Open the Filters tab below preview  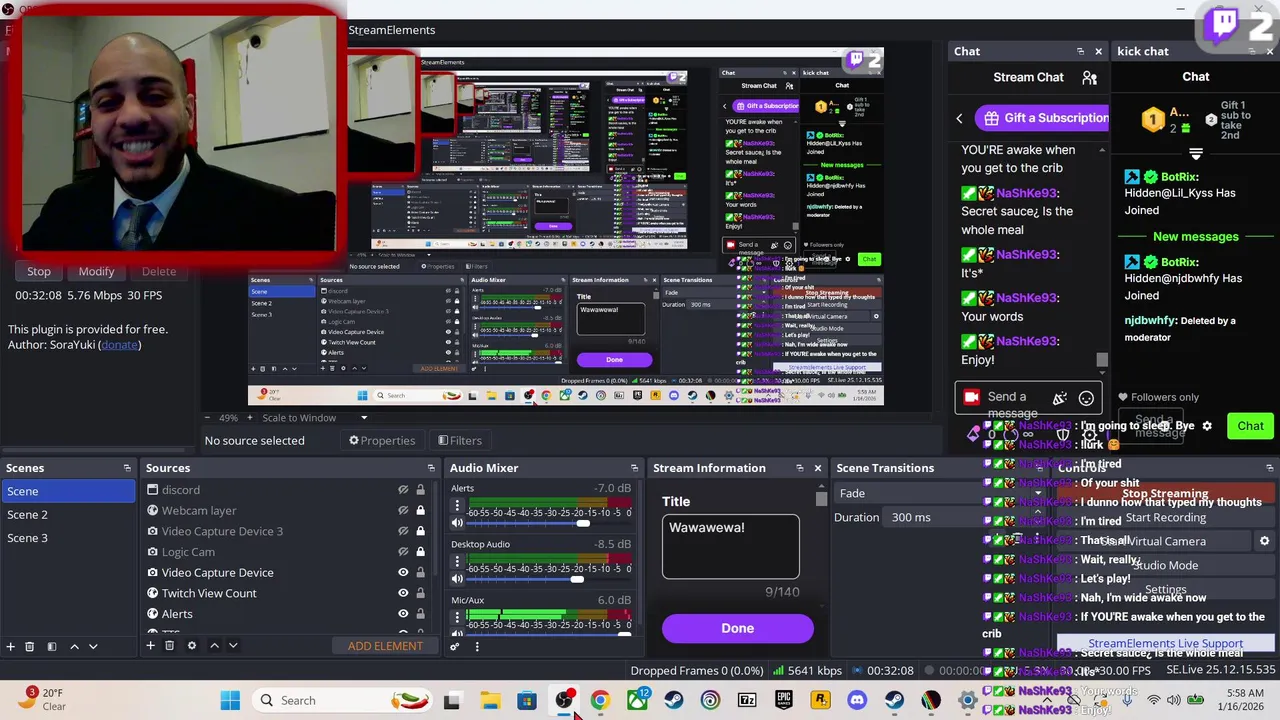pyautogui.click(x=460, y=440)
